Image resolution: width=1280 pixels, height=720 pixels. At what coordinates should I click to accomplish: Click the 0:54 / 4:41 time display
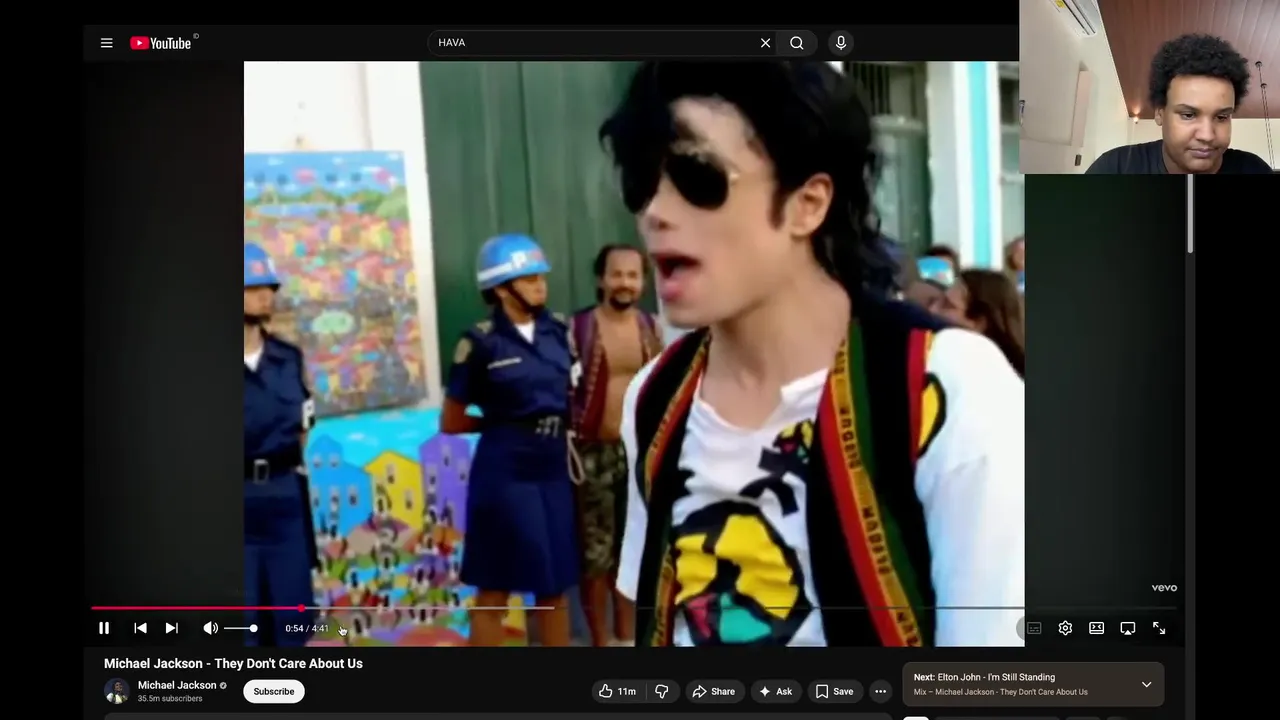307,628
